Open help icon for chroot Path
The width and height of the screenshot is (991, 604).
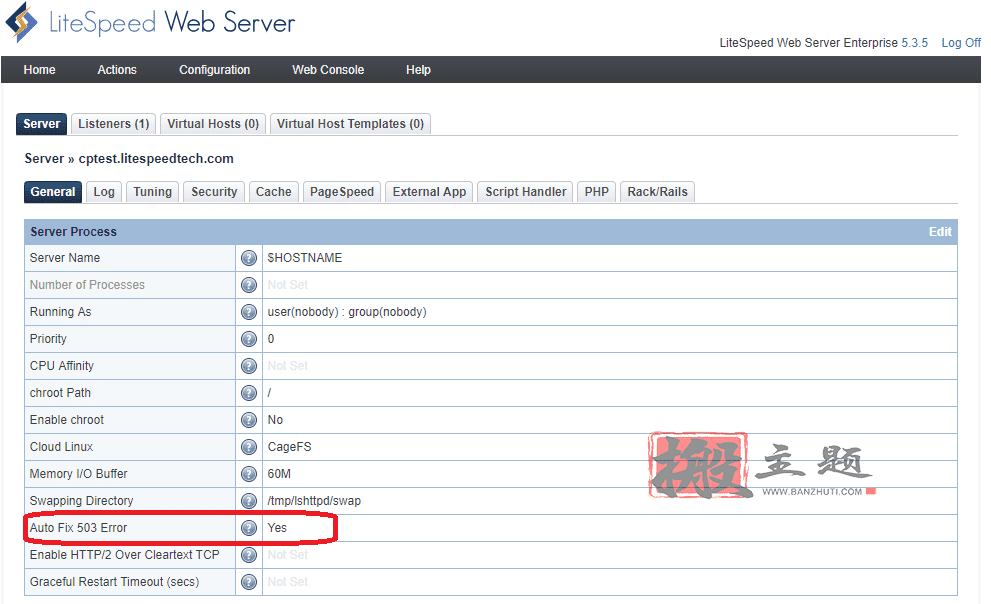pyautogui.click(x=249, y=393)
